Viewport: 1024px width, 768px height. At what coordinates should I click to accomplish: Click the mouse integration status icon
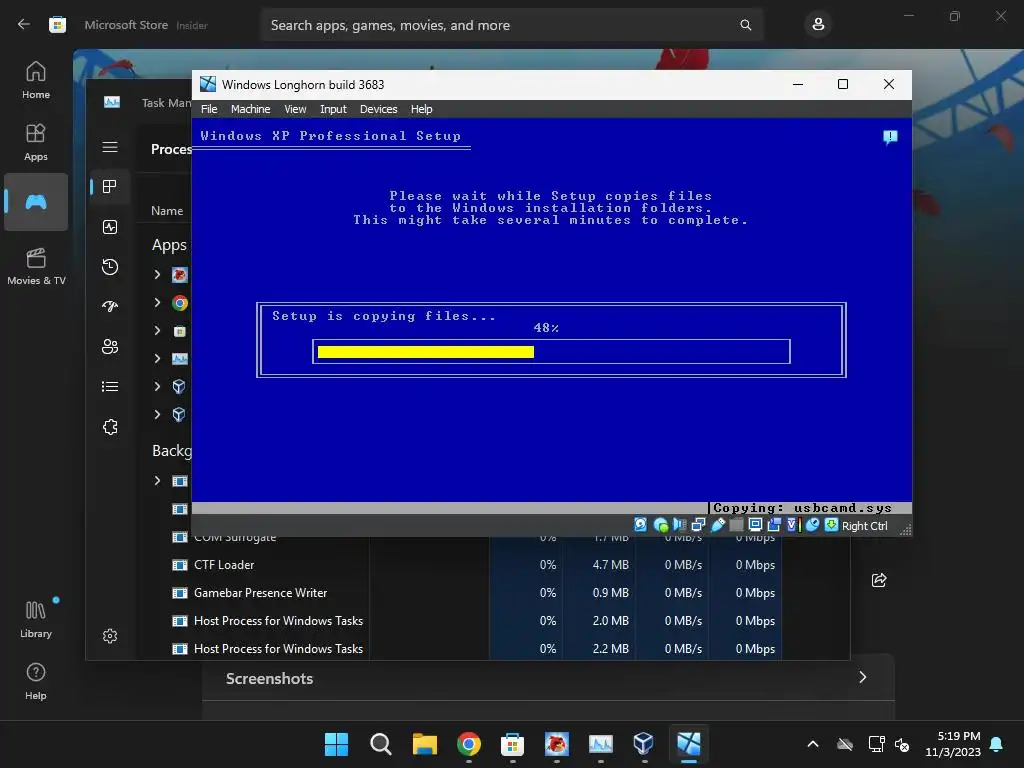[812, 525]
